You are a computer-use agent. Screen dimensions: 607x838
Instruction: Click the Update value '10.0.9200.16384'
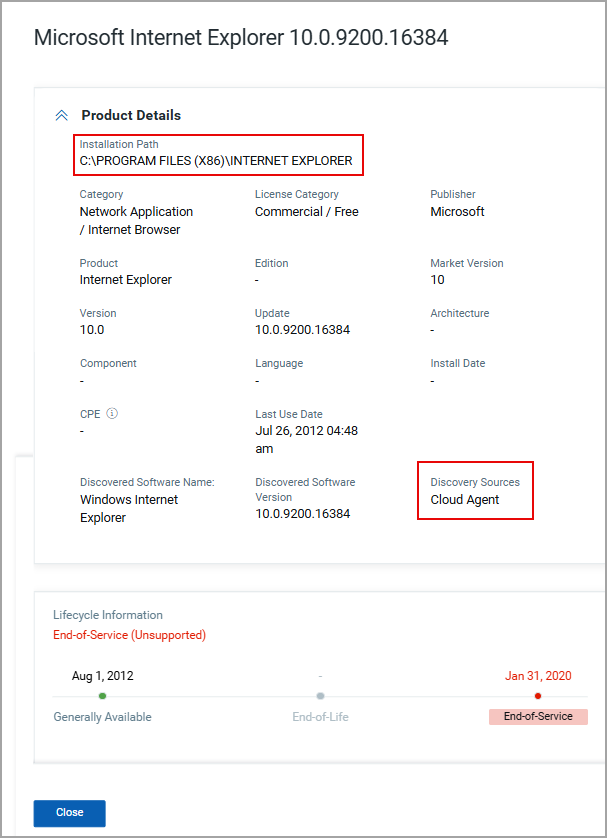(302, 330)
